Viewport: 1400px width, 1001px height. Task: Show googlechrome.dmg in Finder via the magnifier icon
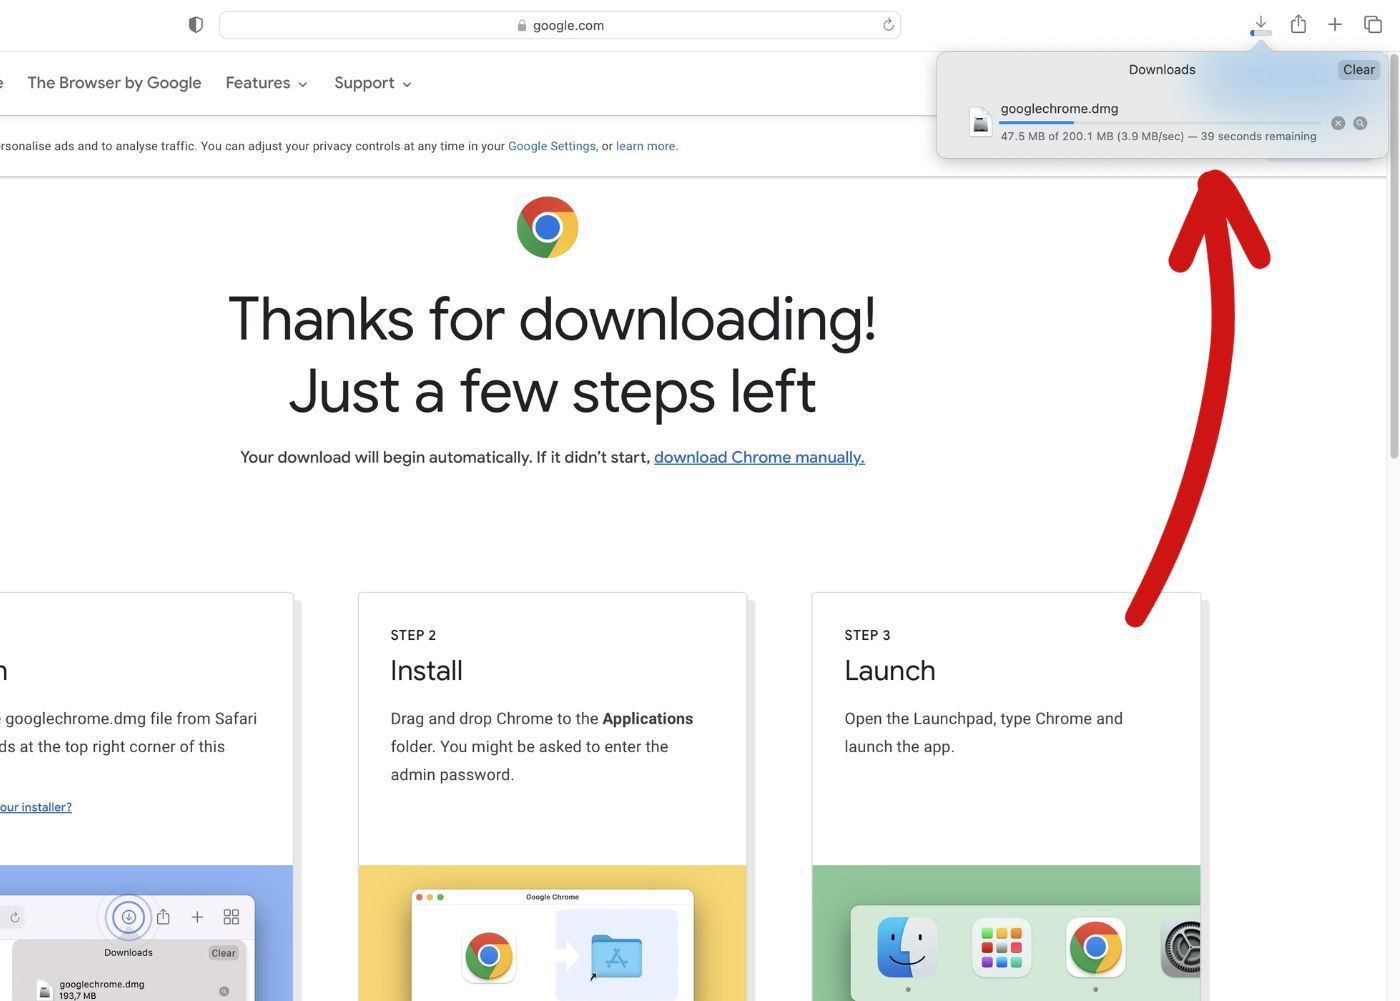click(1360, 123)
